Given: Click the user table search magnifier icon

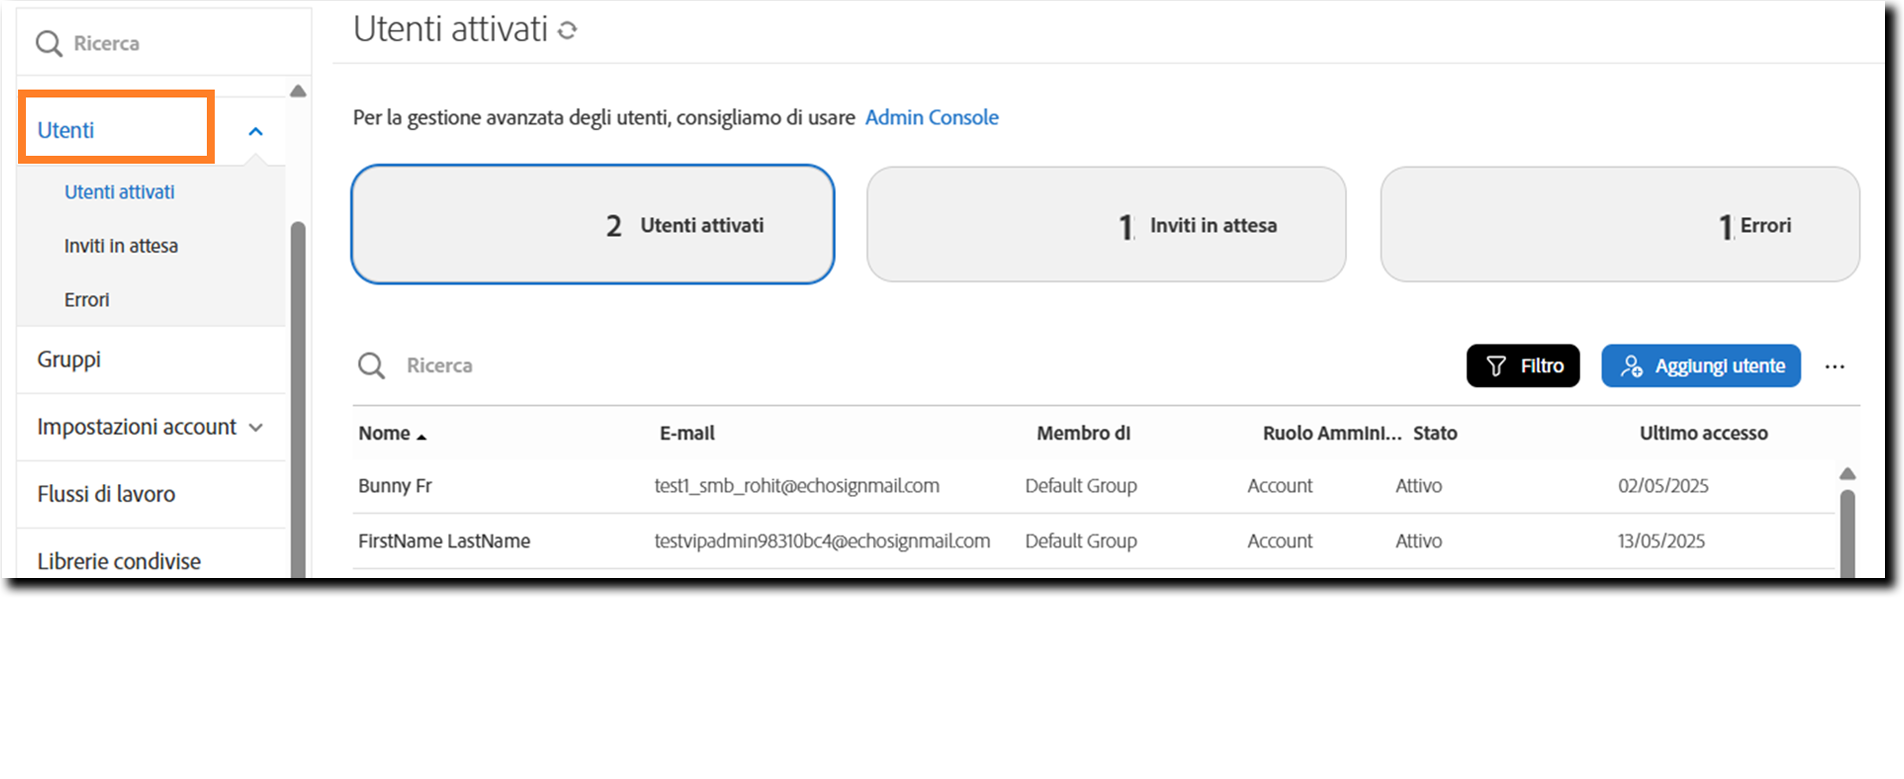Looking at the screenshot, I should 371,366.
